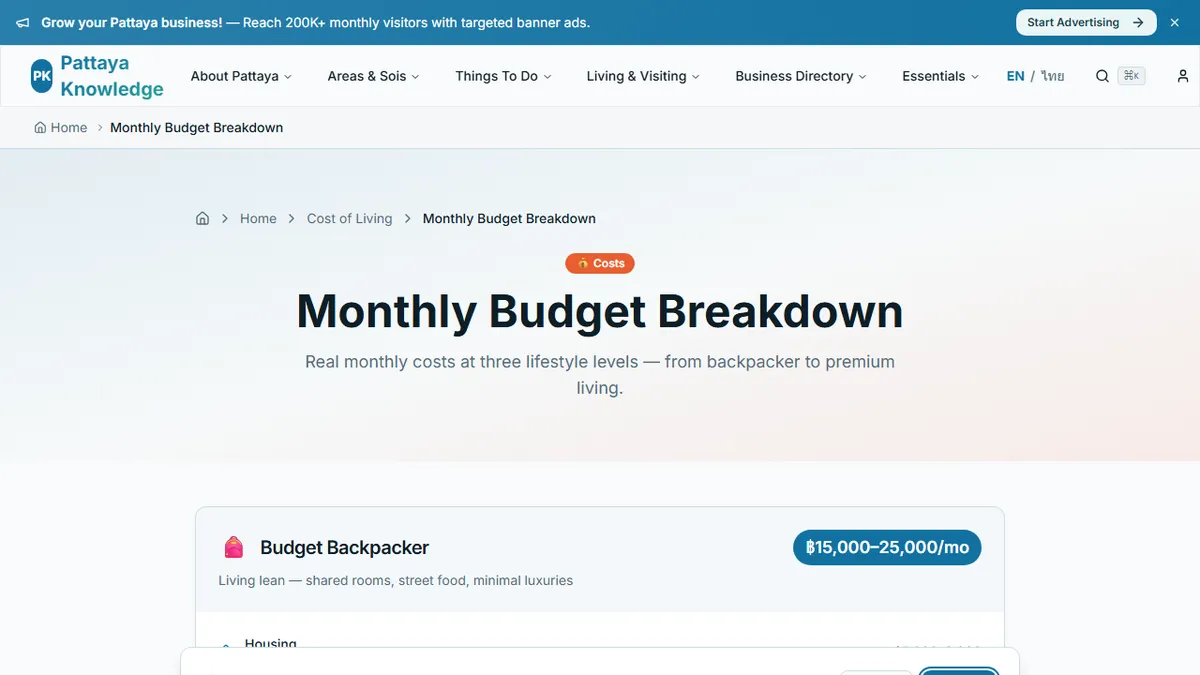Click the Costs category badge
Screen dimensions: 1200x675
tap(600, 263)
